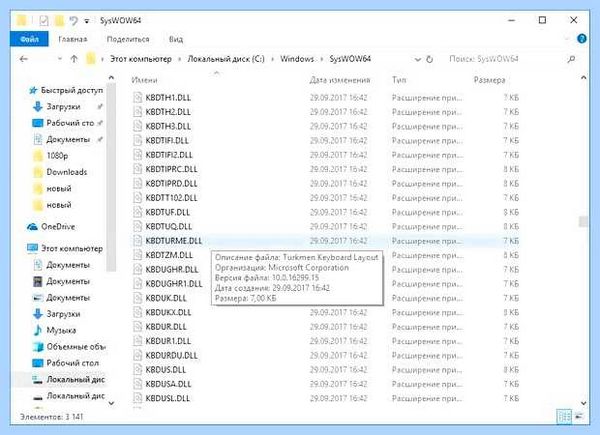This screenshot has height=435, width=600.
Task: Click the star icon of Быстрый доступ
Action: click(x=33, y=90)
